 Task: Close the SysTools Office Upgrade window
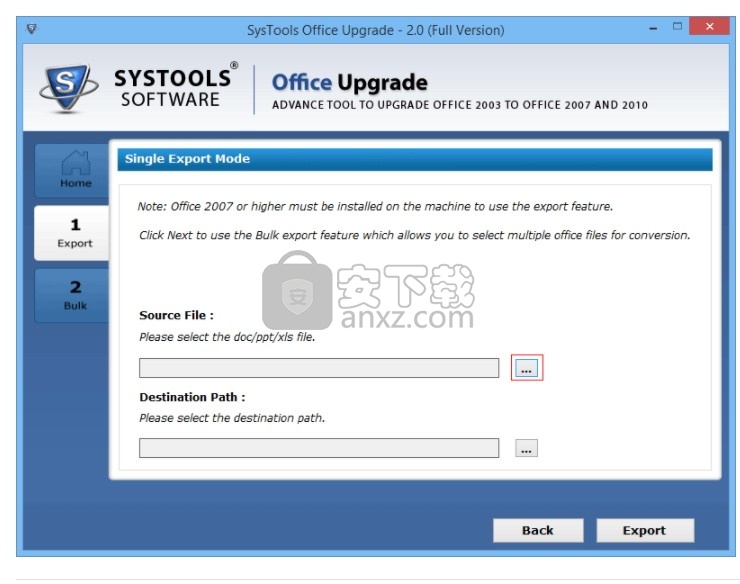click(709, 26)
